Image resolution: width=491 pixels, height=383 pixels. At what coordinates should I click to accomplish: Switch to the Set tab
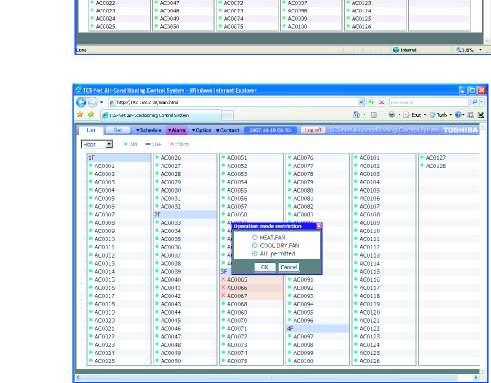[117, 130]
